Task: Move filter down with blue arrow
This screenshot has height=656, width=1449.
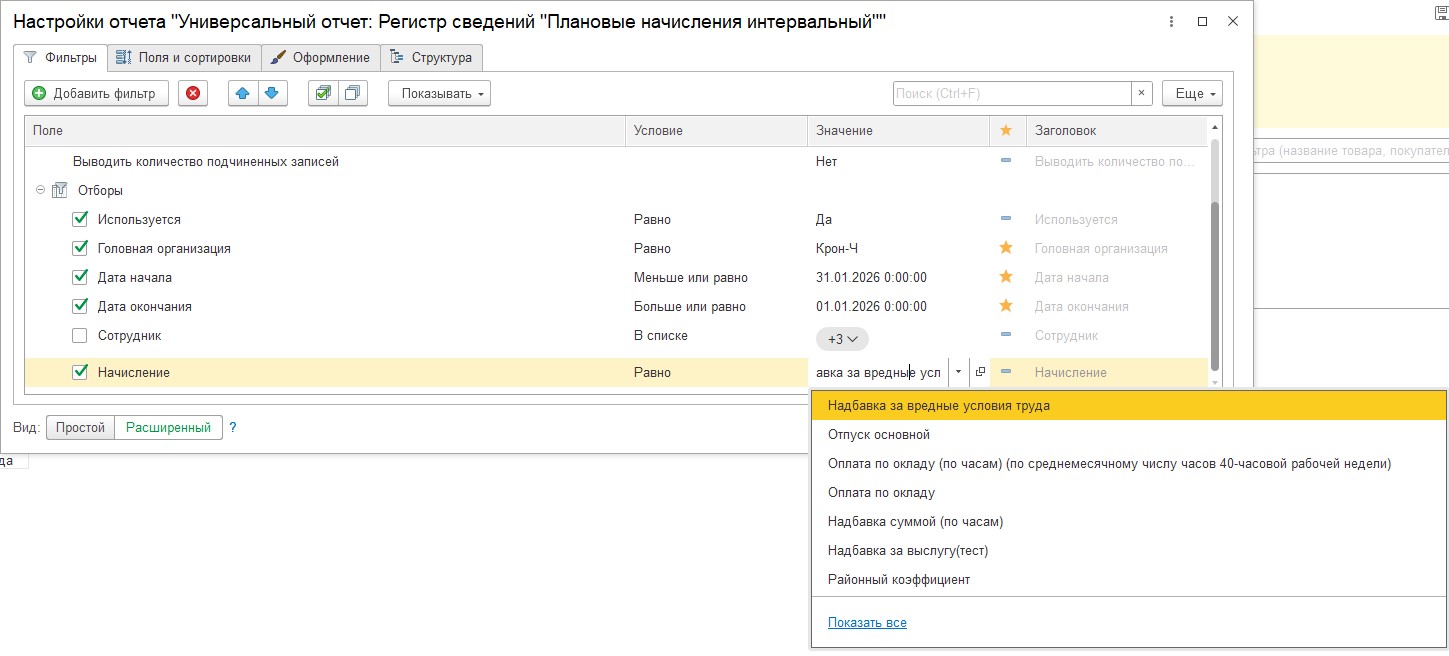Action: pos(272,93)
